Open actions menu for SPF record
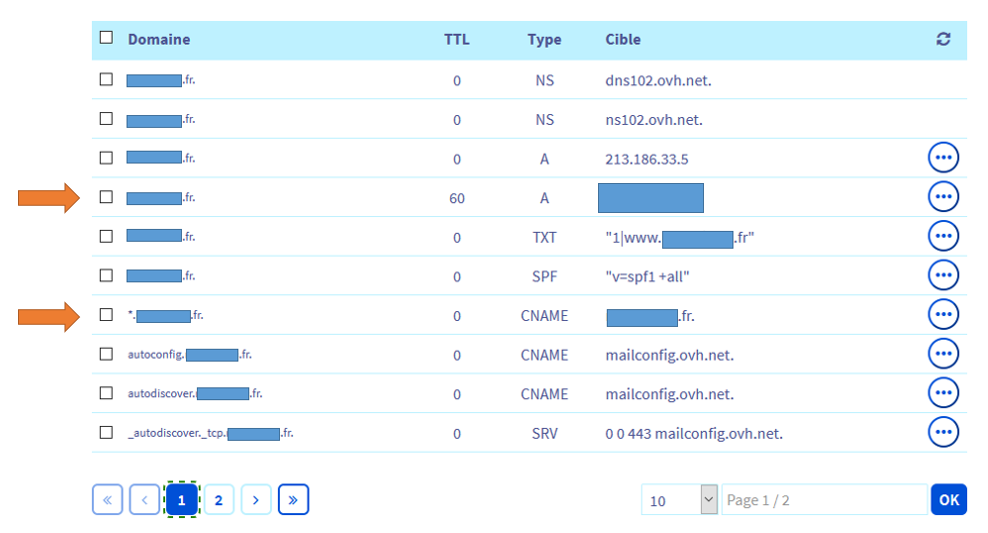Viewport: 988px width, 533px height. (x=943, y=275)
